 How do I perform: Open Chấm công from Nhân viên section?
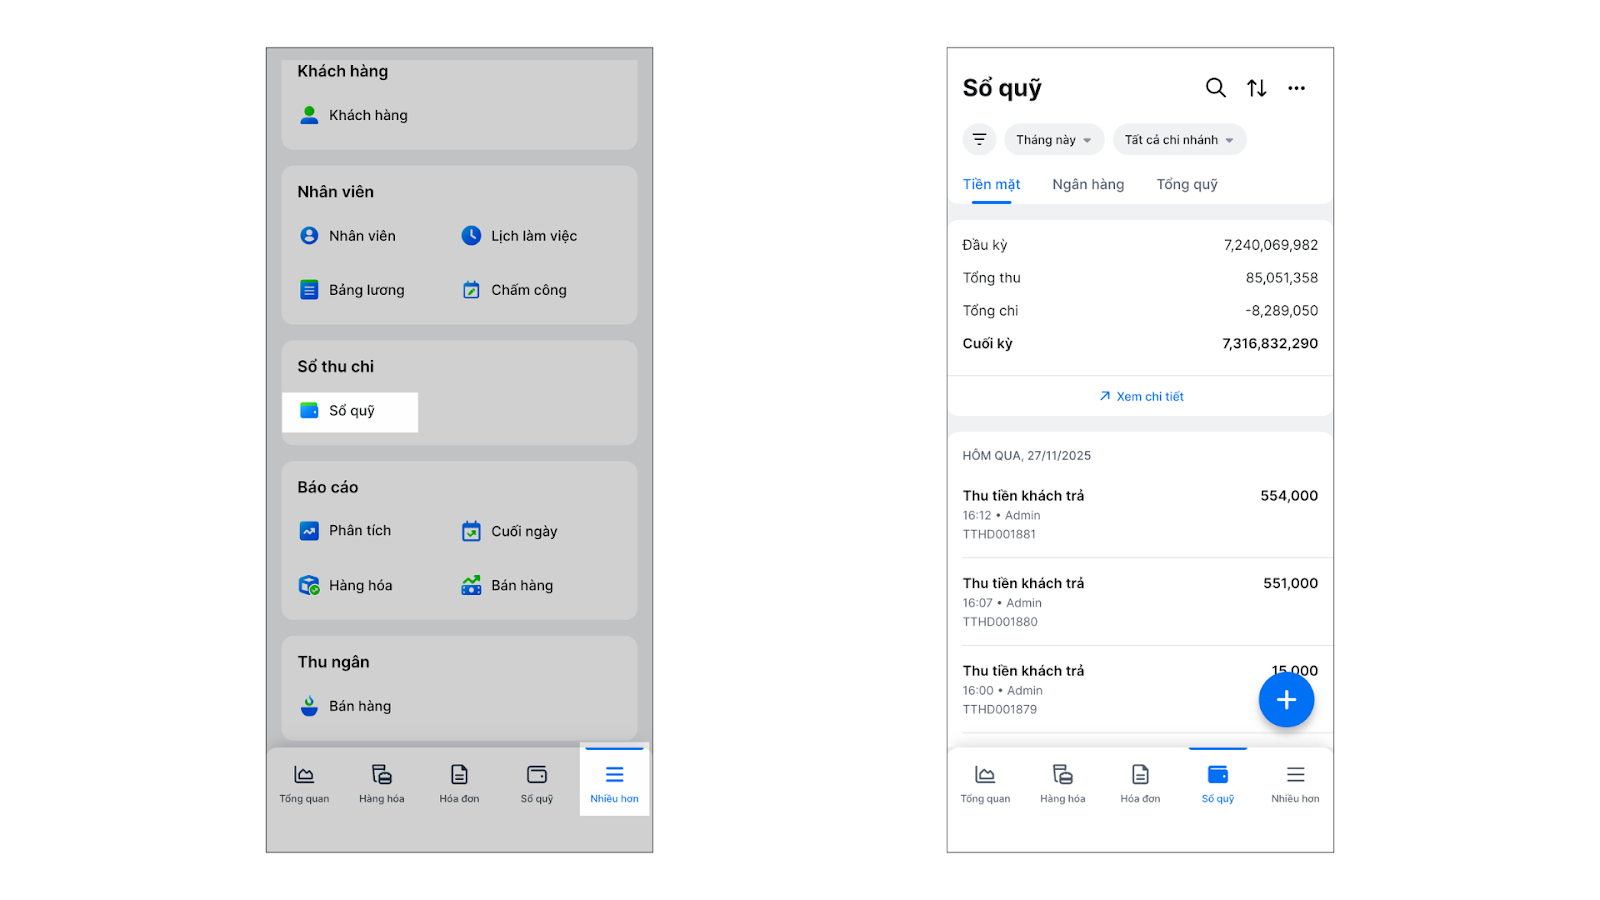(x=515, y=290)
